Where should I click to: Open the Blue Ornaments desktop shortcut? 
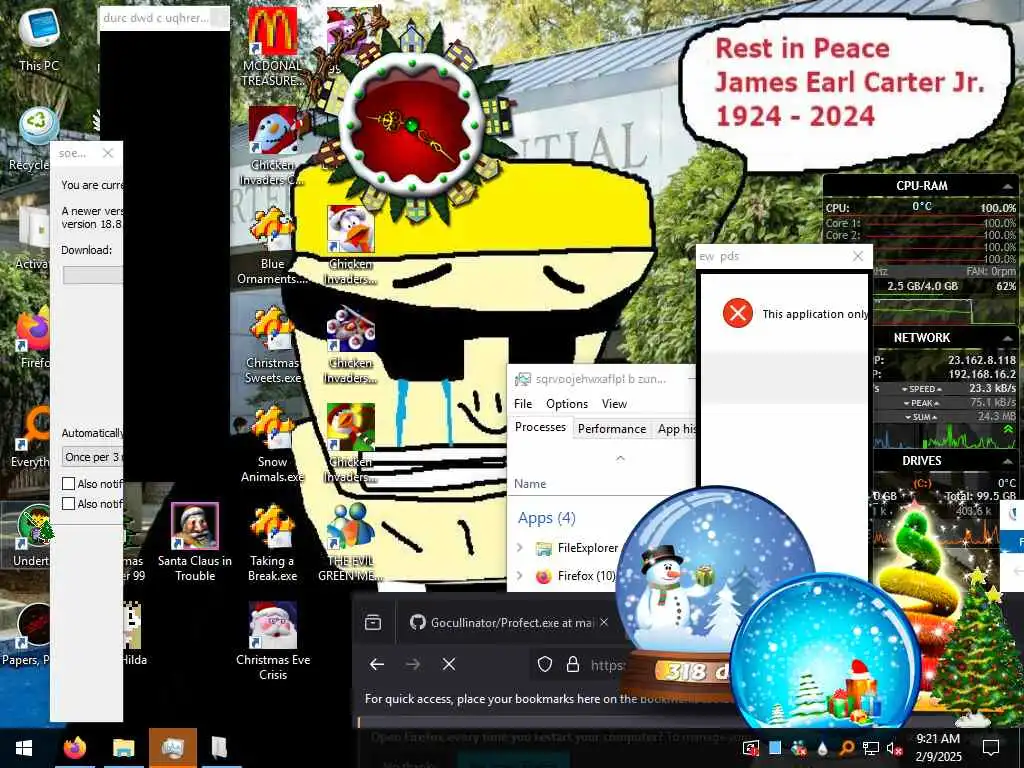point(272,246)
